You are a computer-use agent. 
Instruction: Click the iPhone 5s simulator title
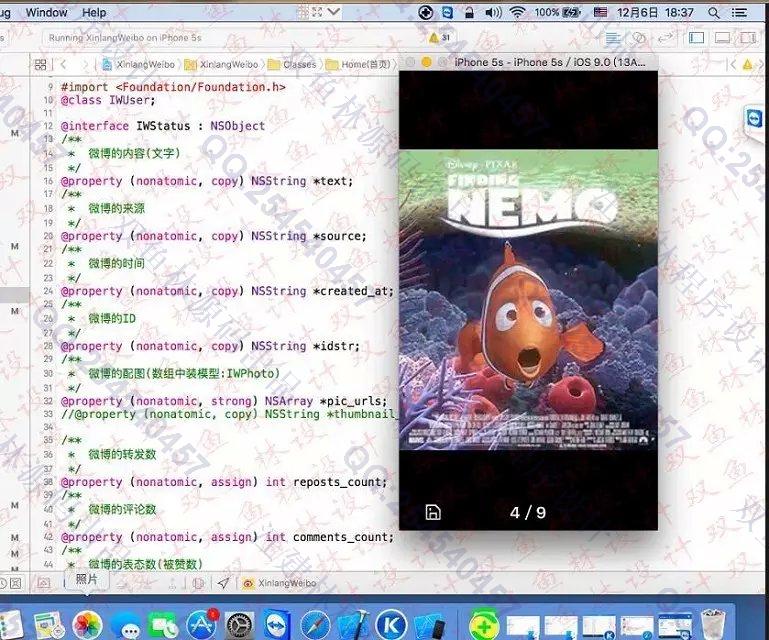click(x=550, y=62)
